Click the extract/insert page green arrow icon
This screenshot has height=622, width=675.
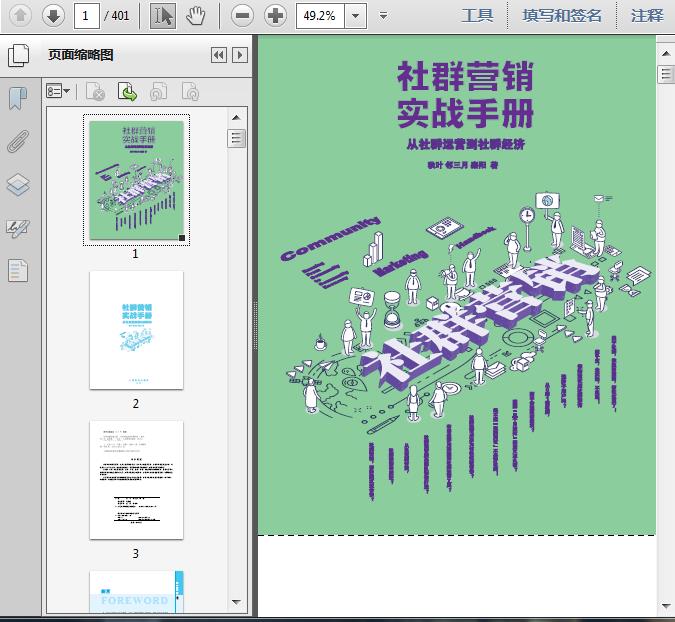pos(127,91)
